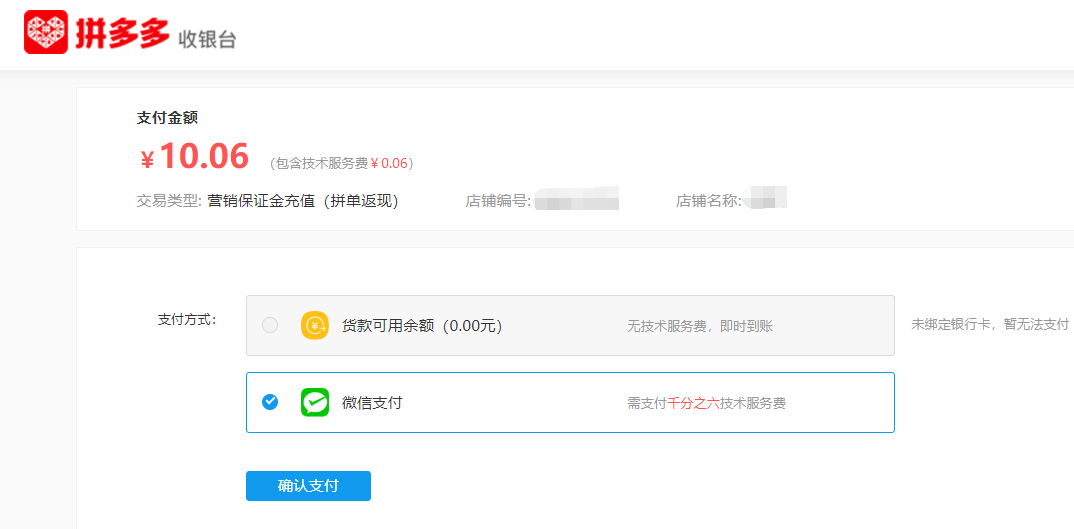The image size is (1074, 529).
Task: Click the 拼多多 brand wordmark
Action: click(x=121, y=32)
